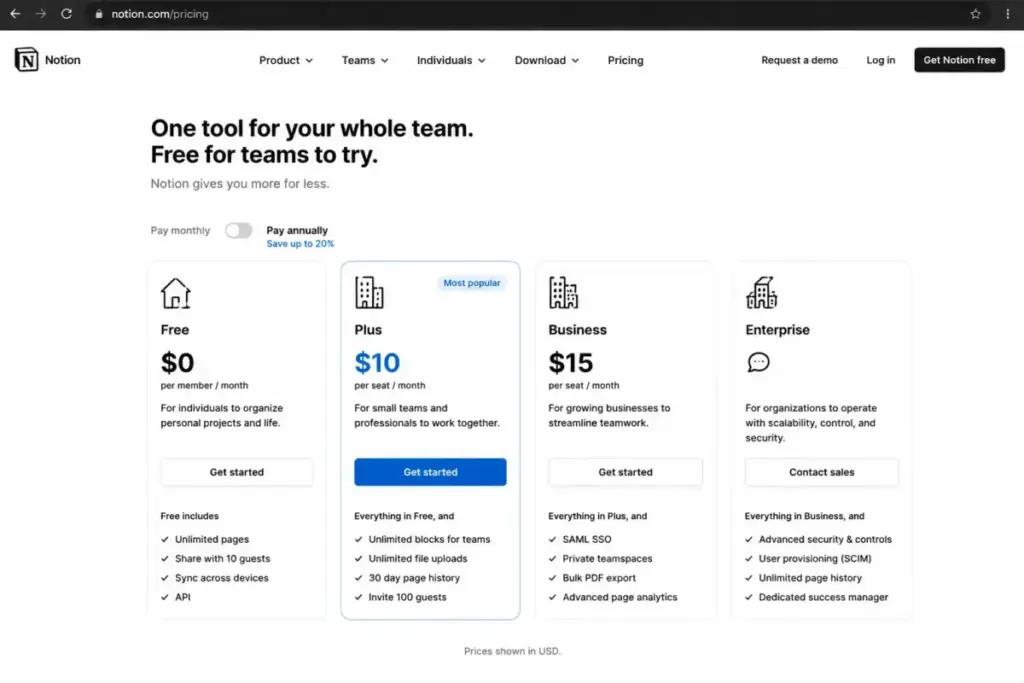This screenshot has height=683, width=1024.
Task: Click the $0 price on Free plan
Action: (177, 362)
